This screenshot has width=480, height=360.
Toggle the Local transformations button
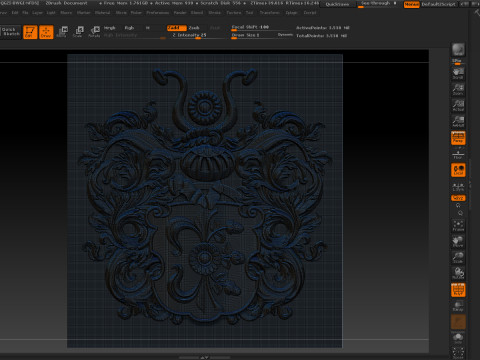[458, 170]
